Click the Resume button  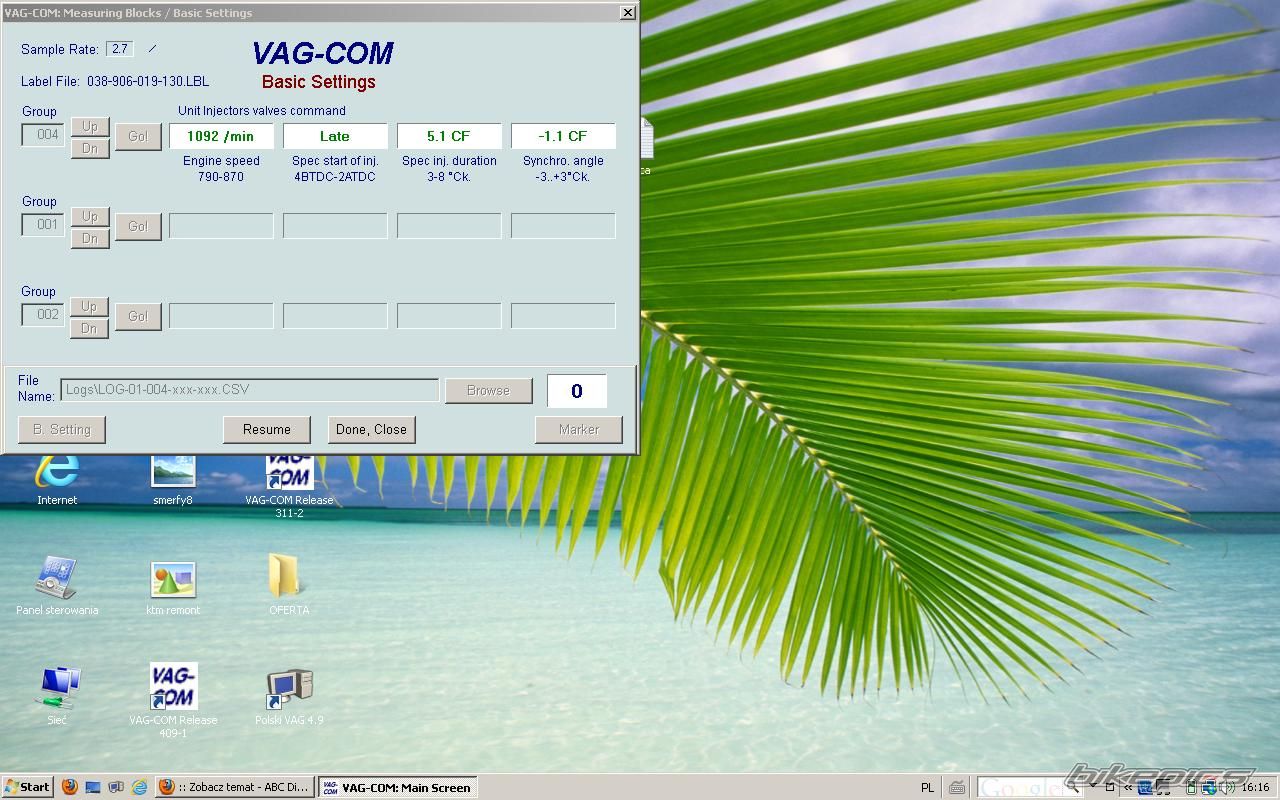(267, 429)
